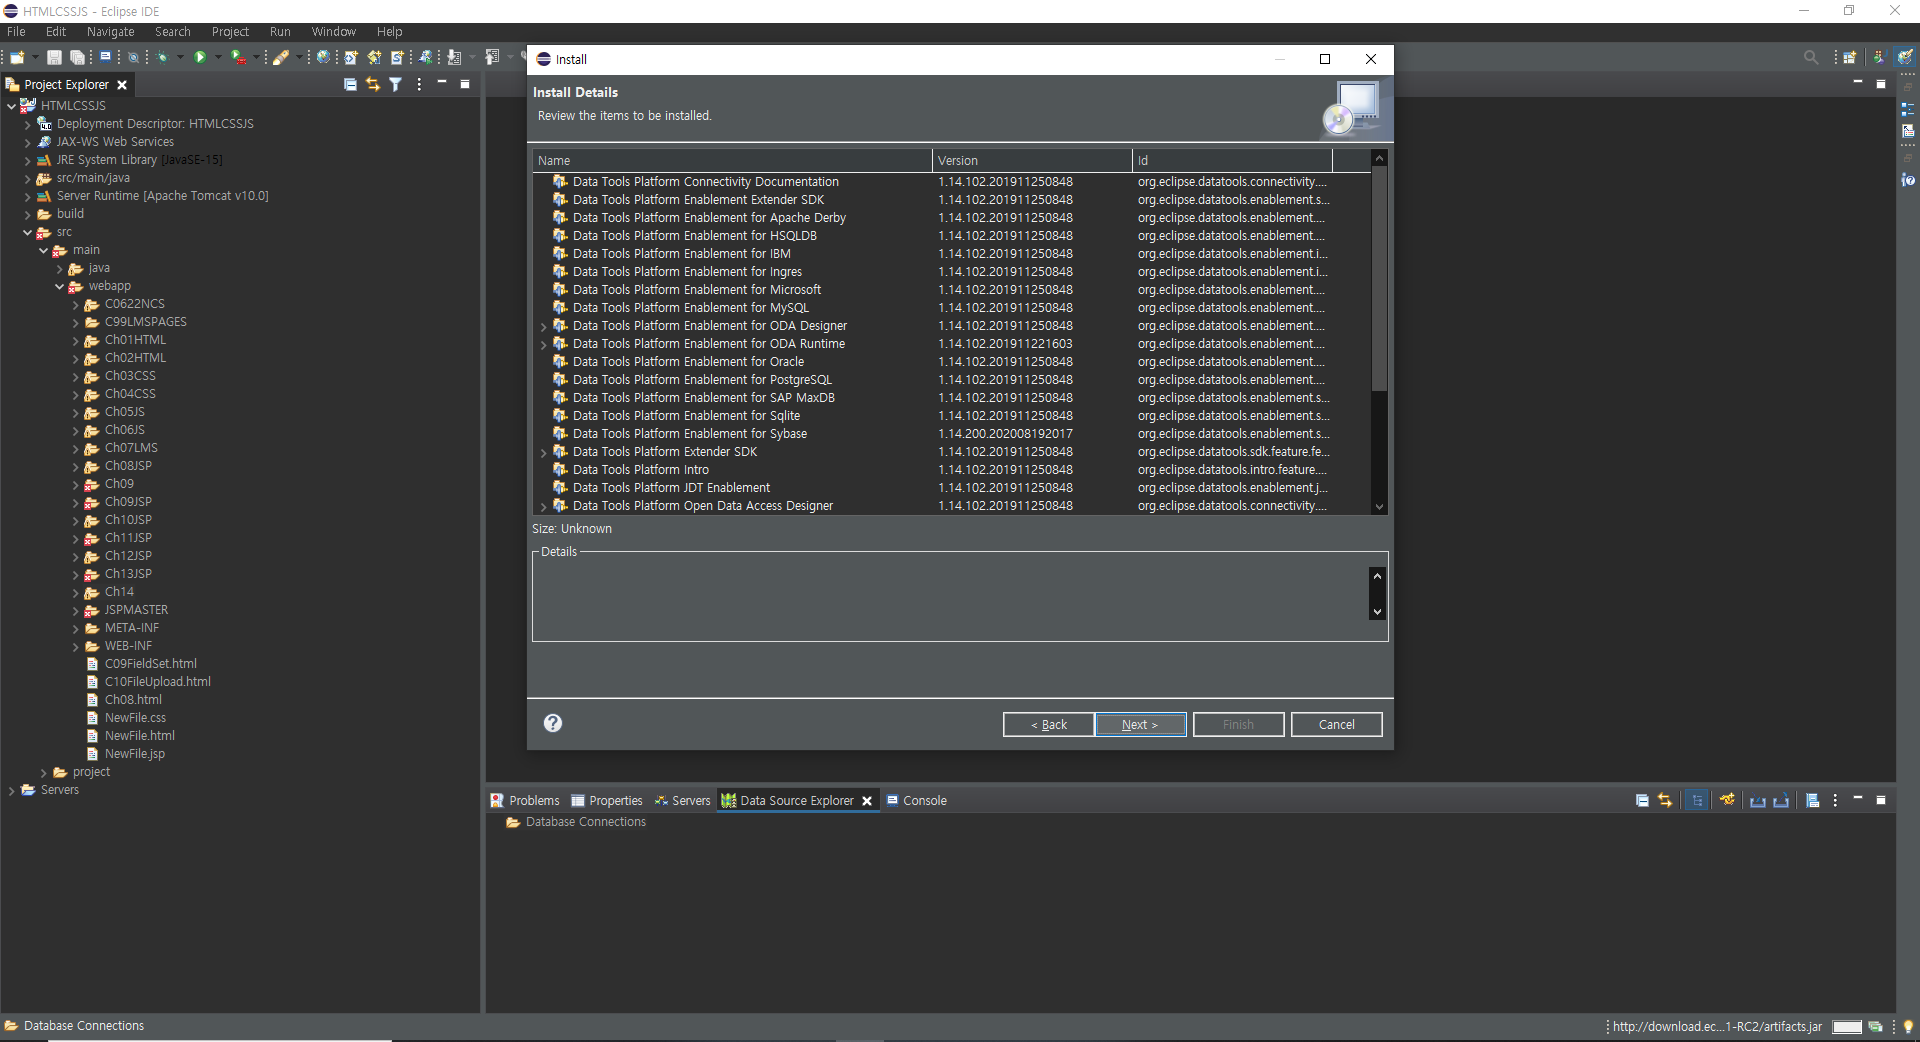Click the progress view icon in status bar

tap(1875, 1027)
